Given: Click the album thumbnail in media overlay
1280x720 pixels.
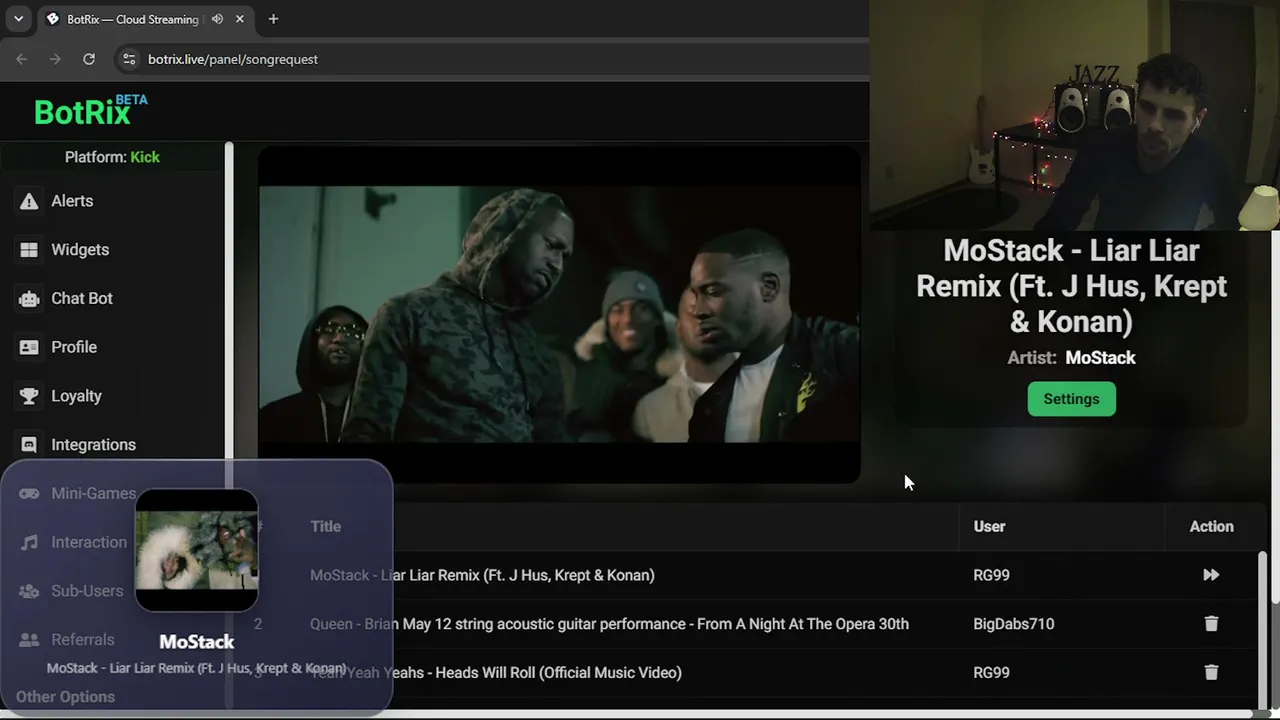Looking at the screenshot, I should pyautogui.click(x=196, y=550).
